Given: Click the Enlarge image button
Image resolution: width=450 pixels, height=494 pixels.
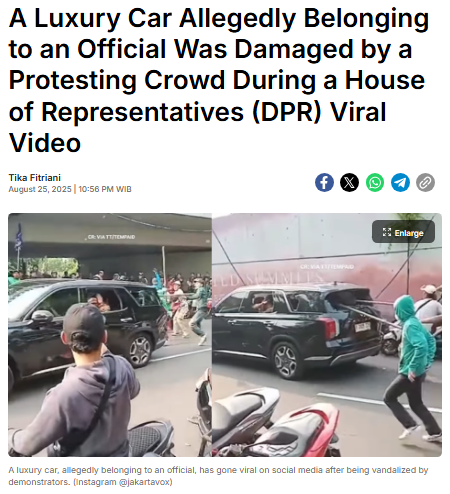Looking at the screenshot, I should click(x=403, y=232).
